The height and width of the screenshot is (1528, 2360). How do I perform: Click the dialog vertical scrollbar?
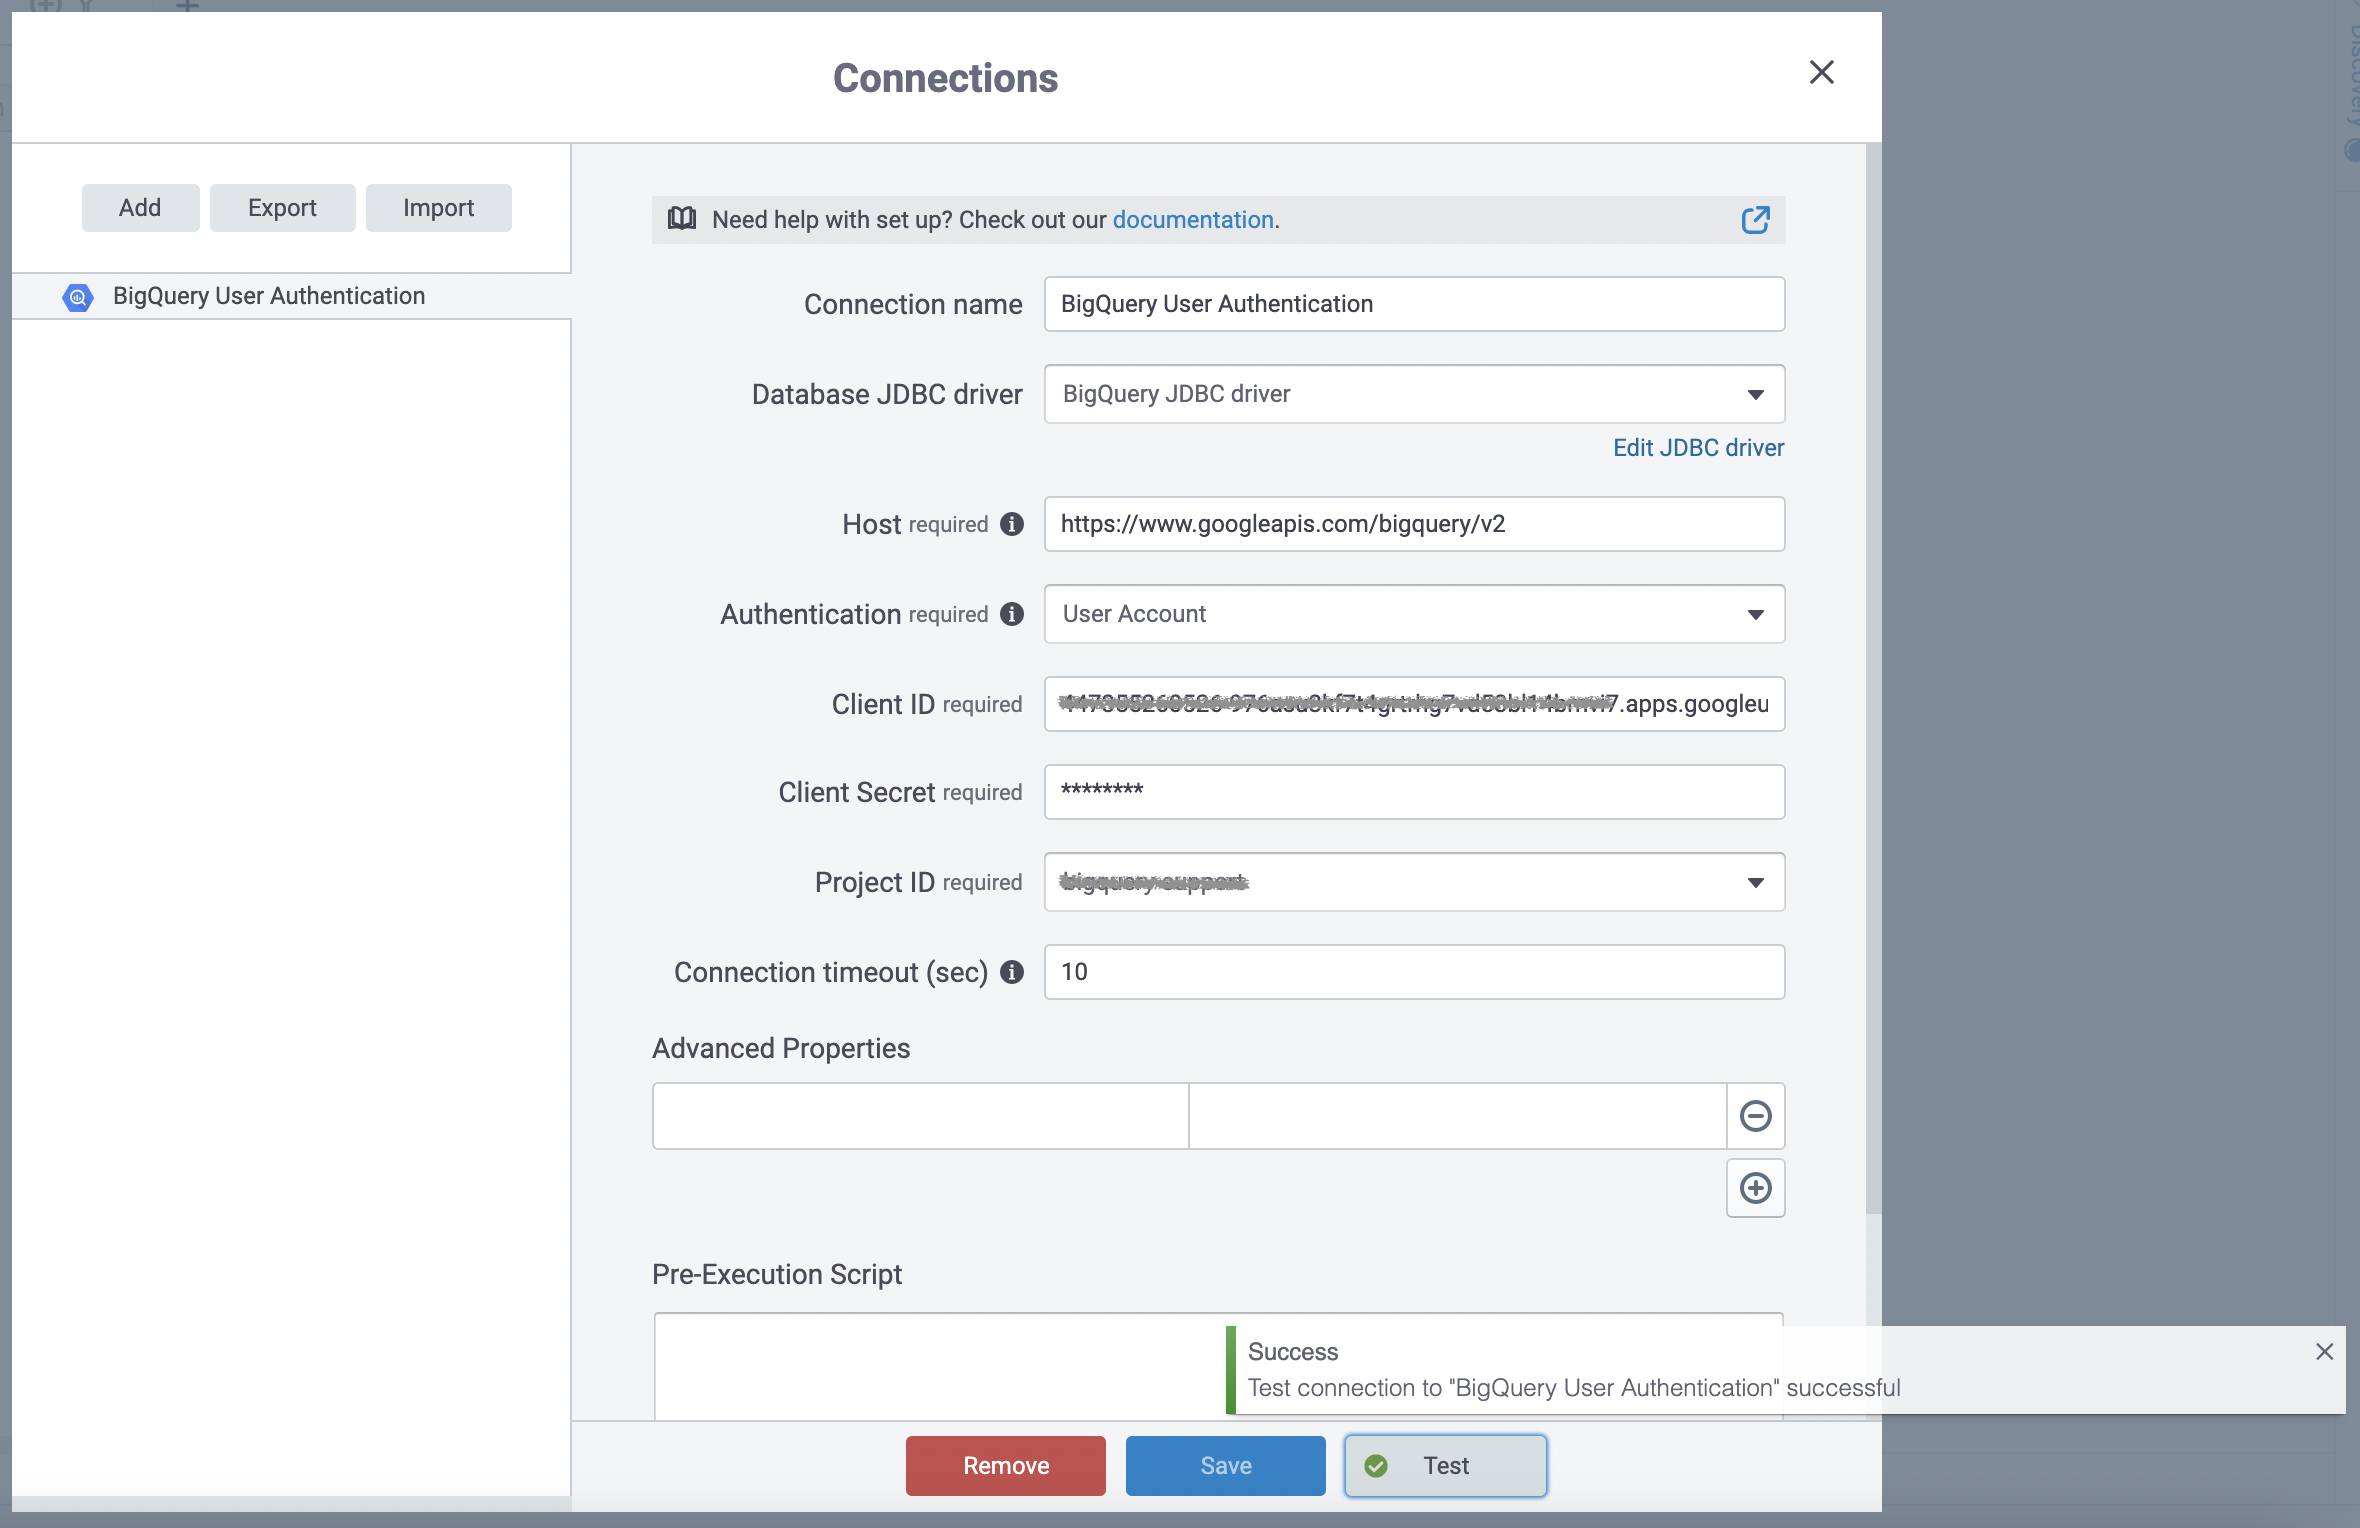1873,680
